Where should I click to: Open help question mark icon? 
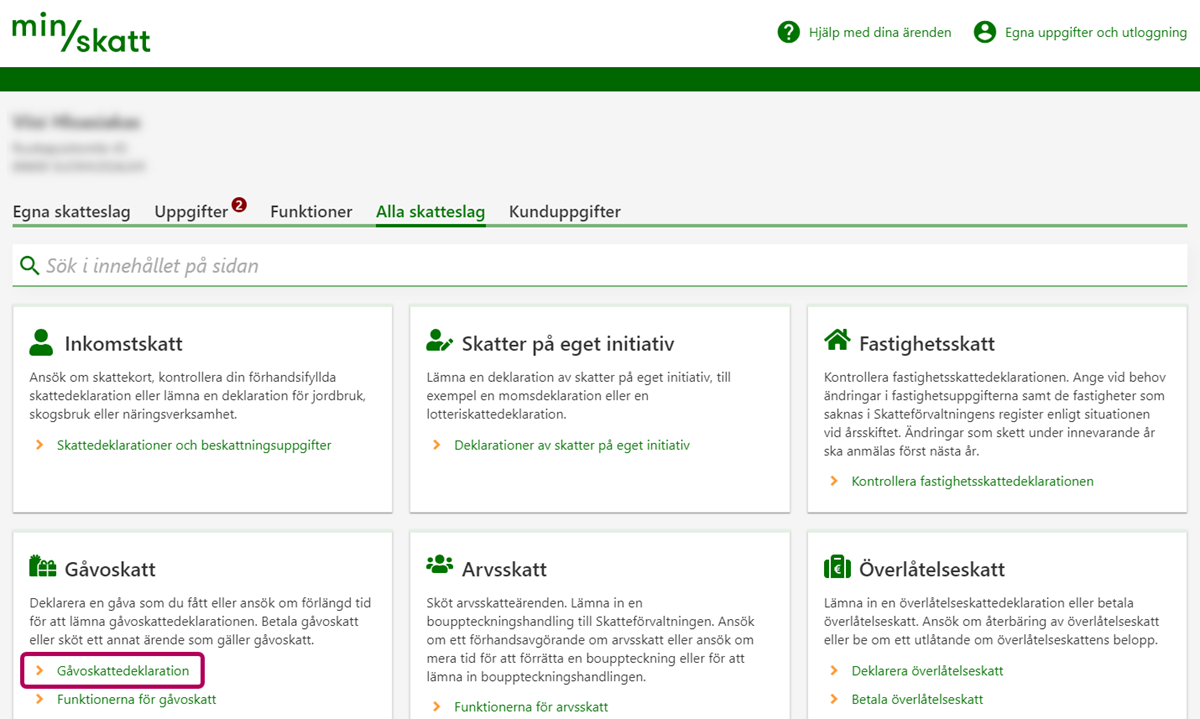click(x=789, y=32)
